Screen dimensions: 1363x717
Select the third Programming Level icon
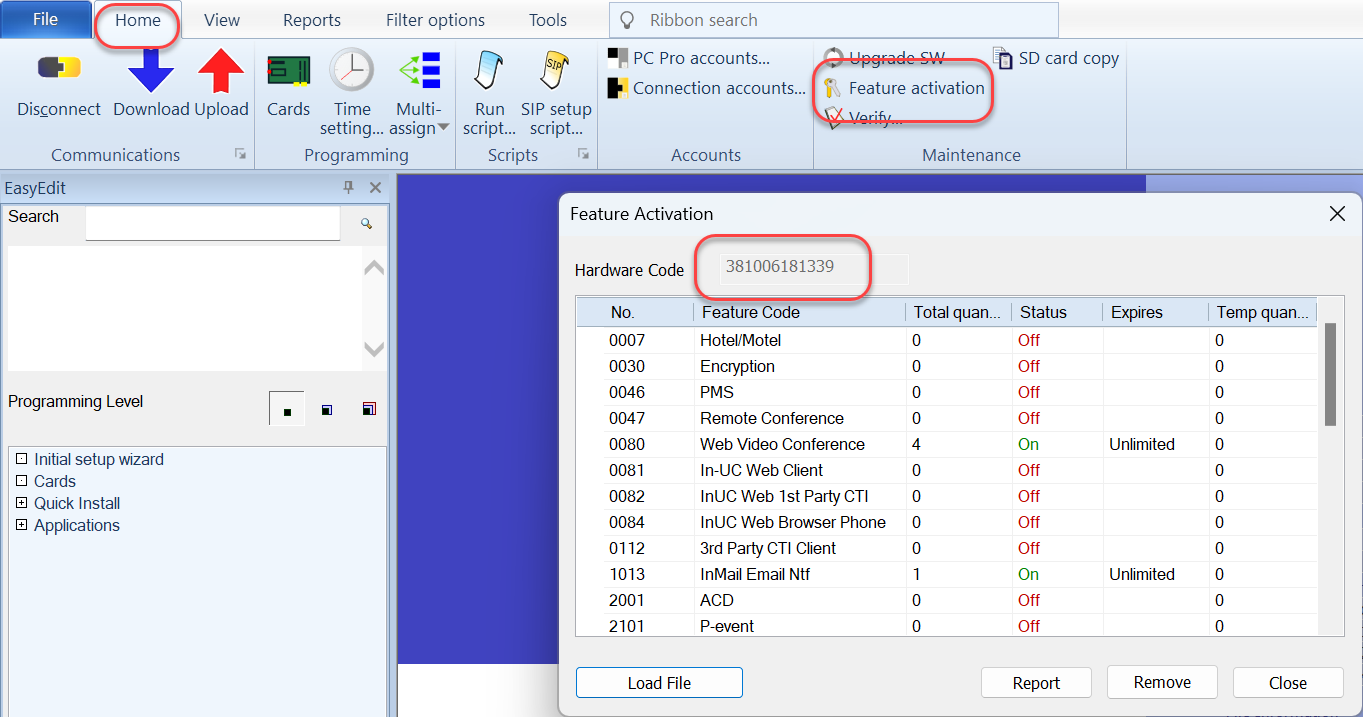click(x=369, y=409)
